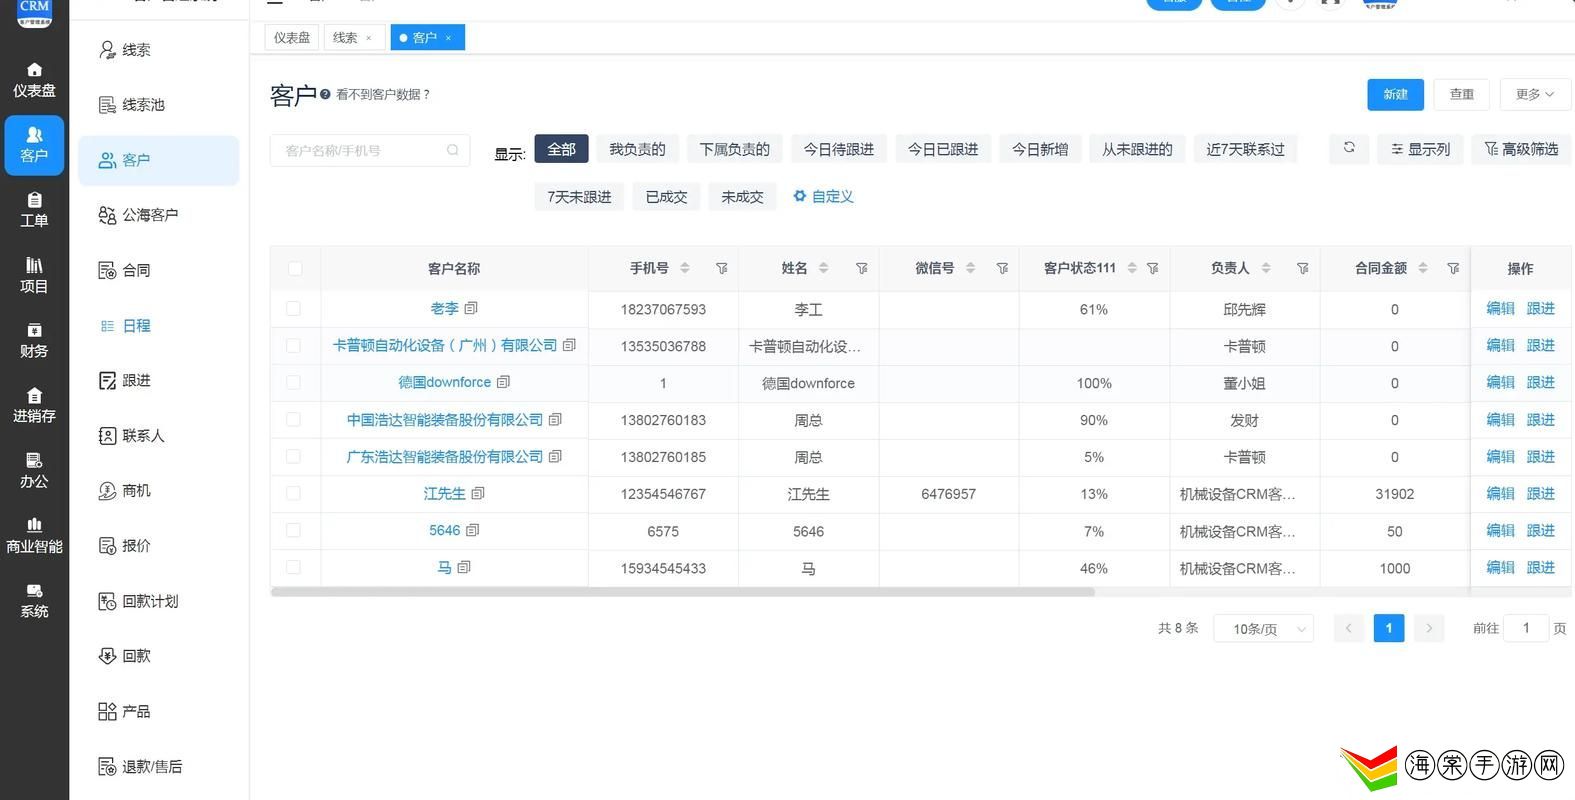Click the help question icon next to 客户 title

(325, 94)
